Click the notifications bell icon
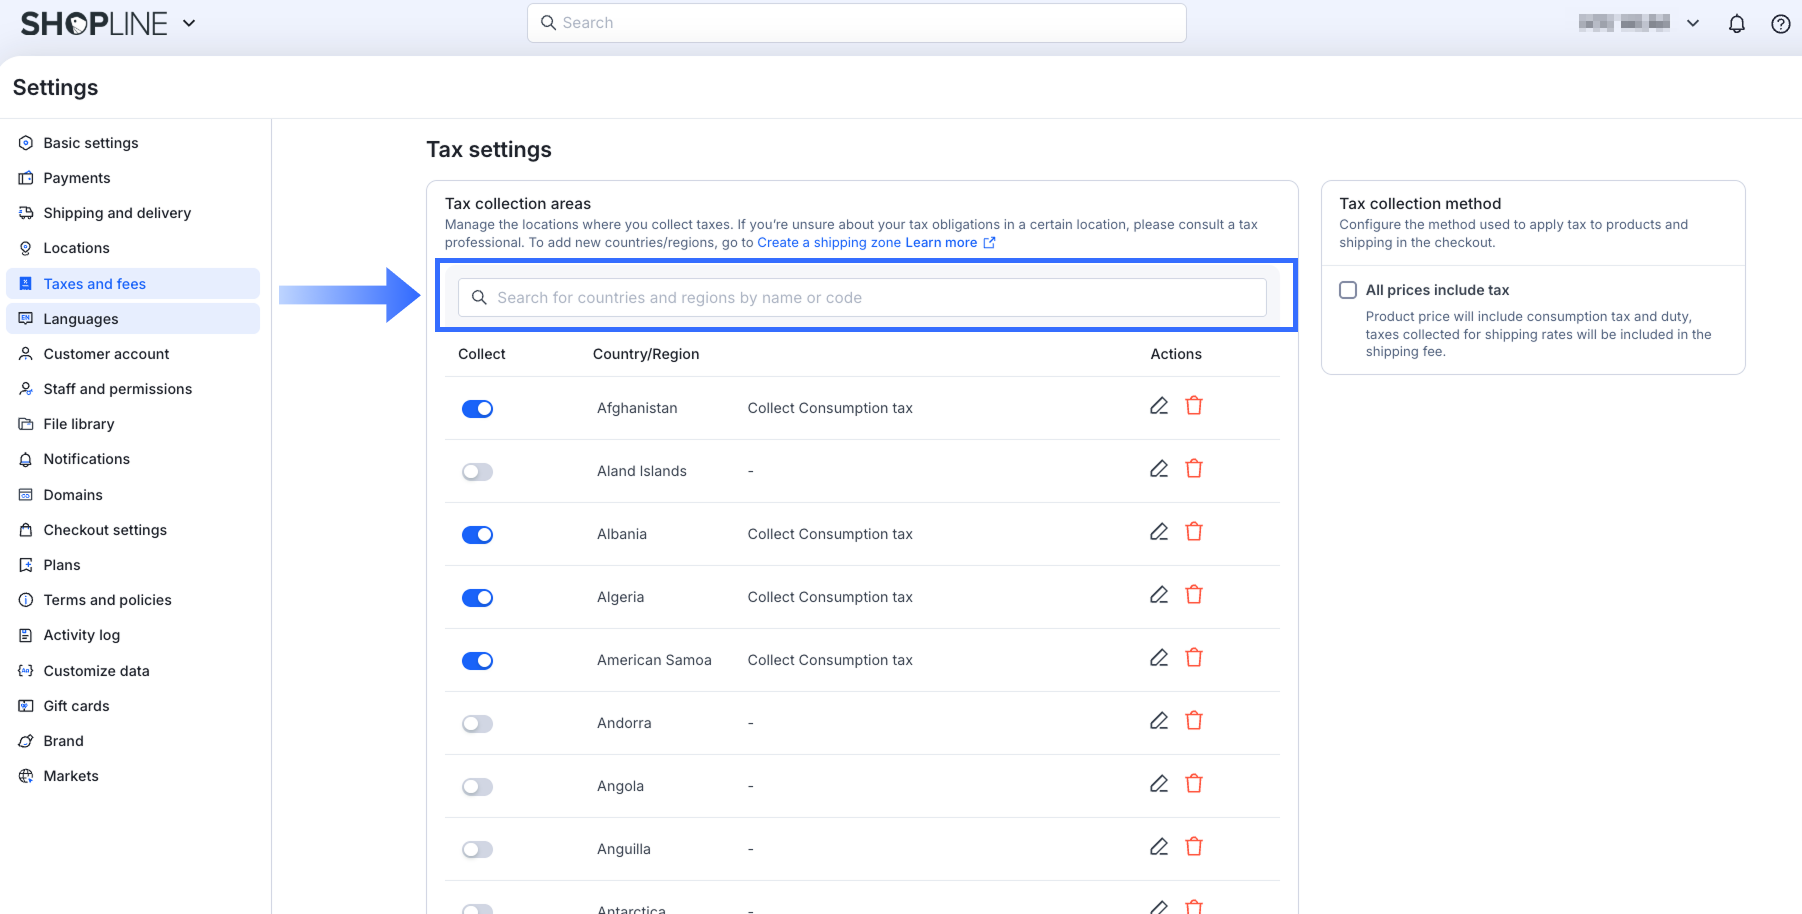This screenshot has width=1802, height=914. 1737,24
